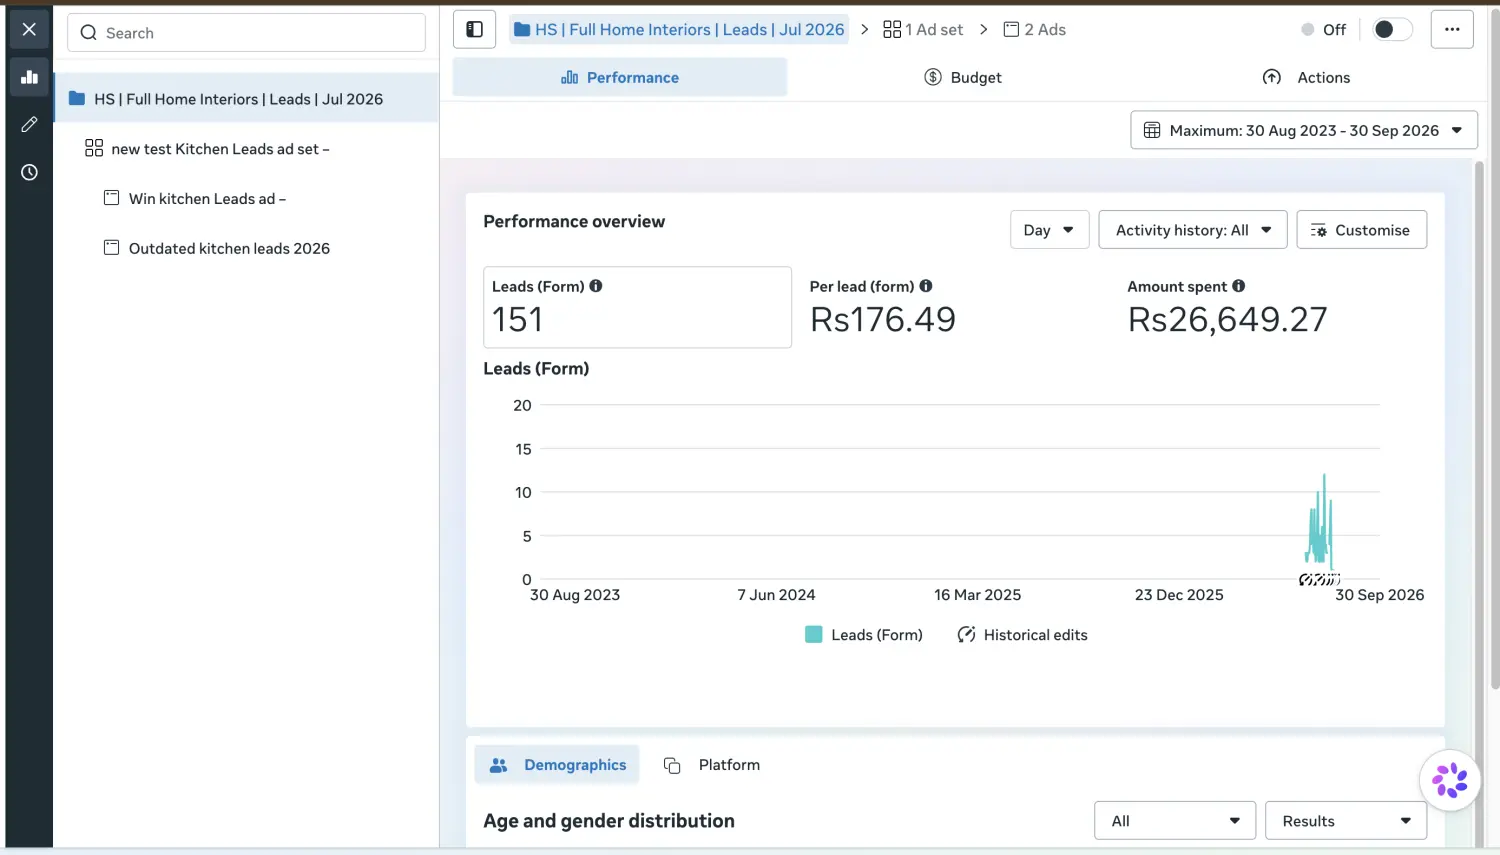
Task: Click the 2 Ads breadcrumb link
Action: pyautogui.click(x=1035, y=30)
